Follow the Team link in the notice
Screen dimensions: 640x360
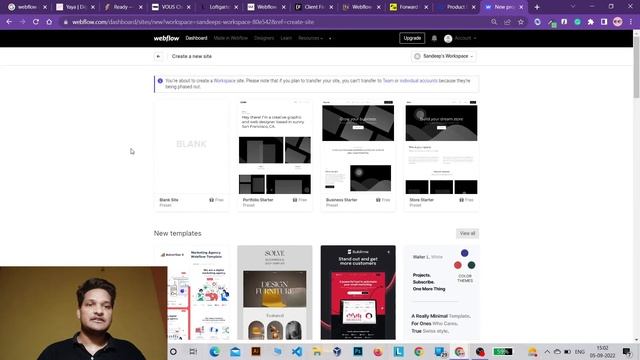(x=388, y=81)
